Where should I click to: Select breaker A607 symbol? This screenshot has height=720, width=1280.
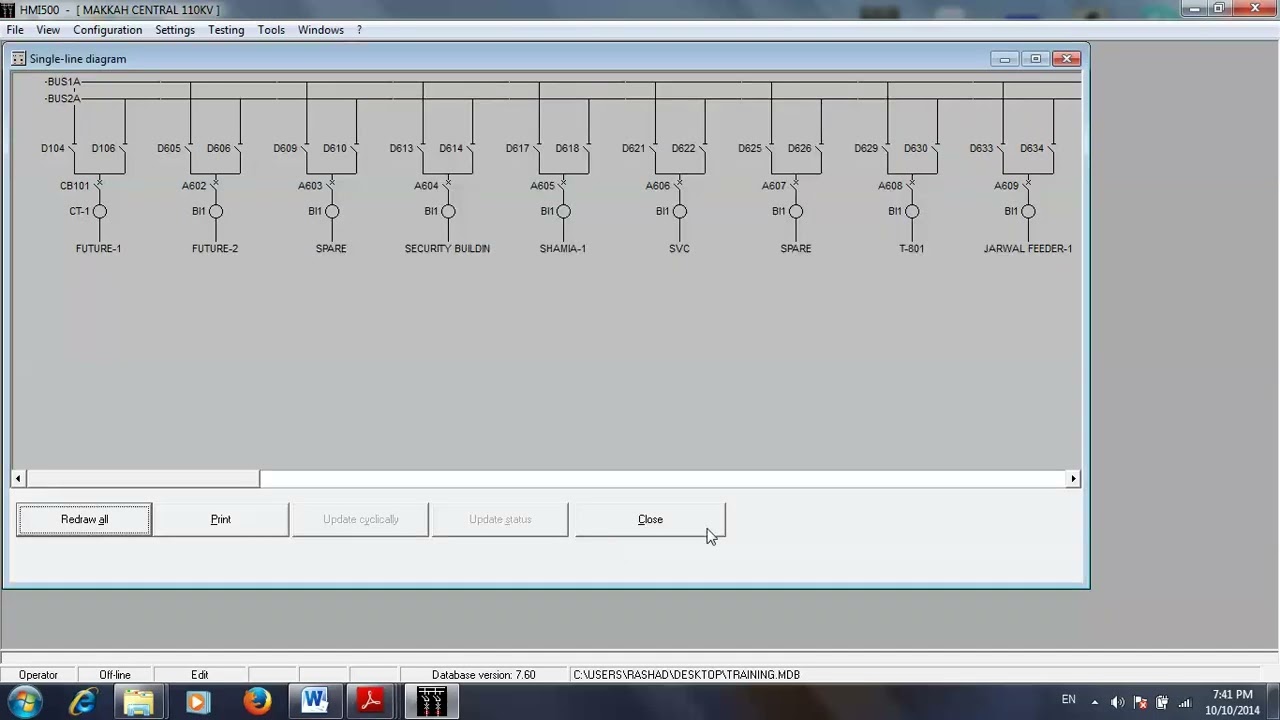tap(795, 185)
